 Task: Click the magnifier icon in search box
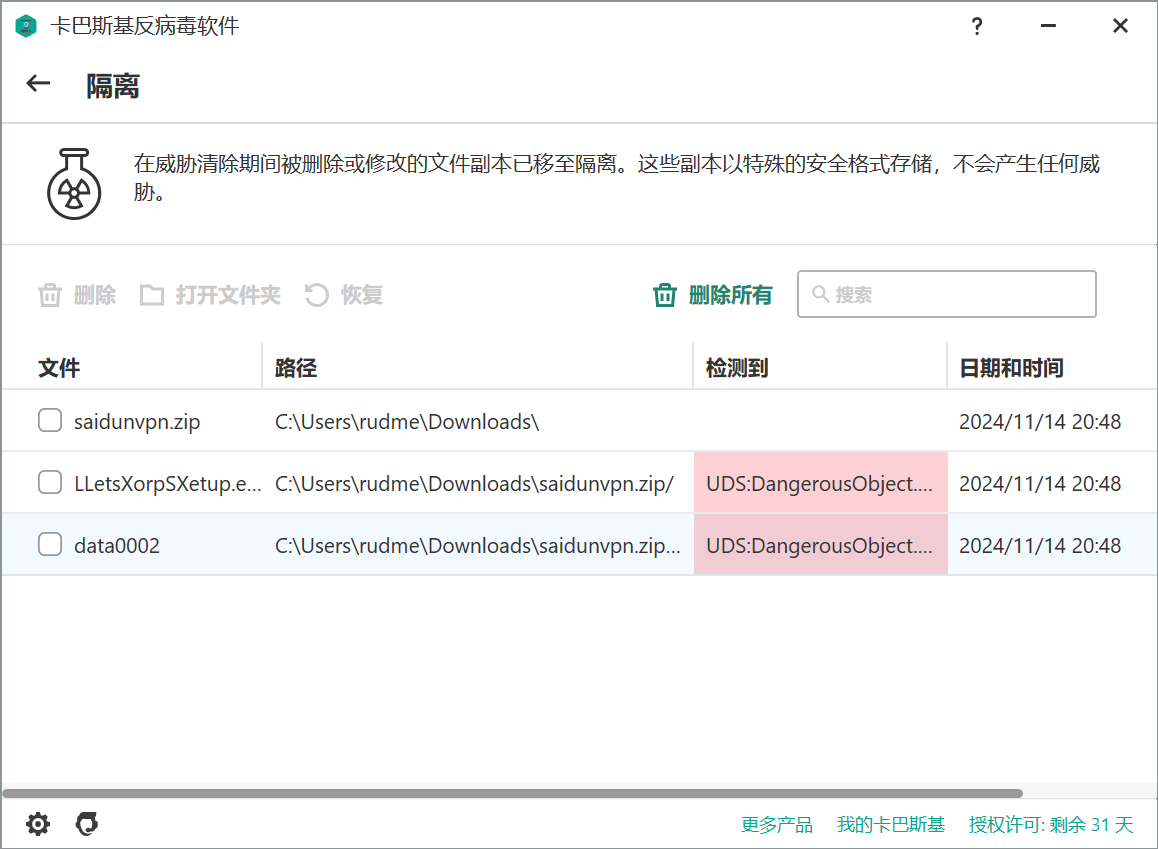tap(820, 294)
